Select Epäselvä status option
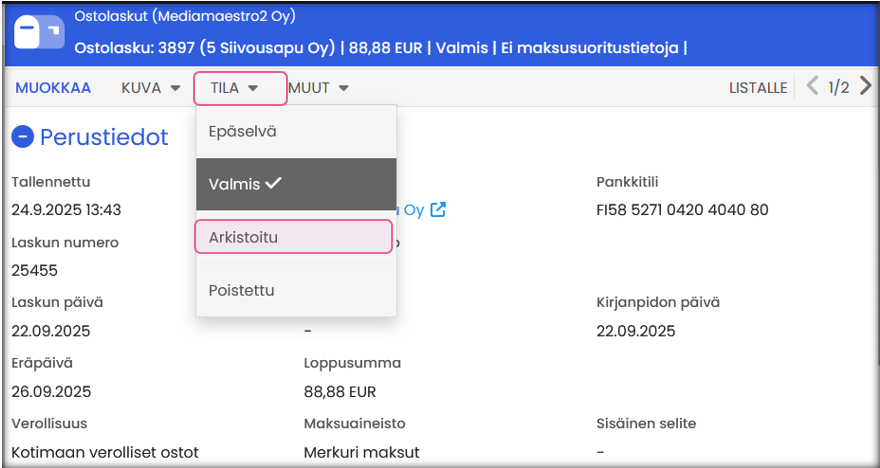Viewport: 880px width, 468px height. point(243,131)
